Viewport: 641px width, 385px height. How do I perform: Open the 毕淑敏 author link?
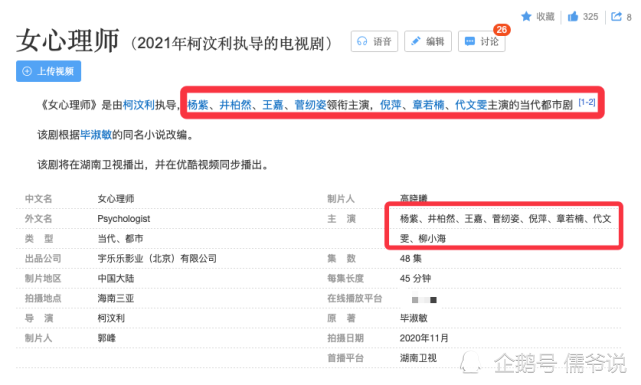[96, 135]
